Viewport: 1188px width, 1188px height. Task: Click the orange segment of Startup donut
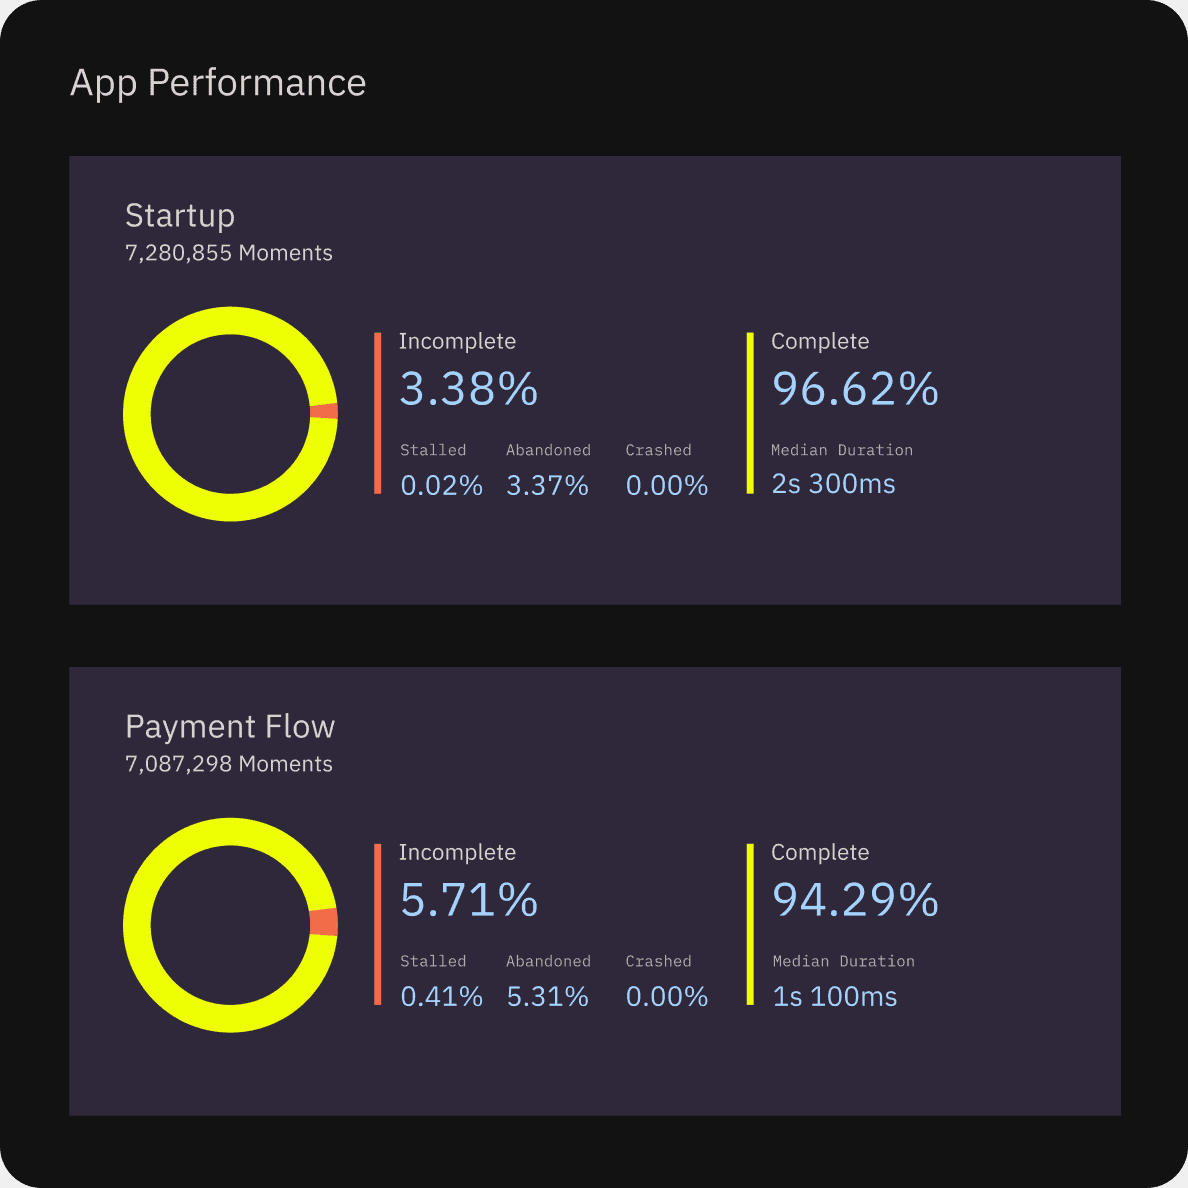point(323,411)
